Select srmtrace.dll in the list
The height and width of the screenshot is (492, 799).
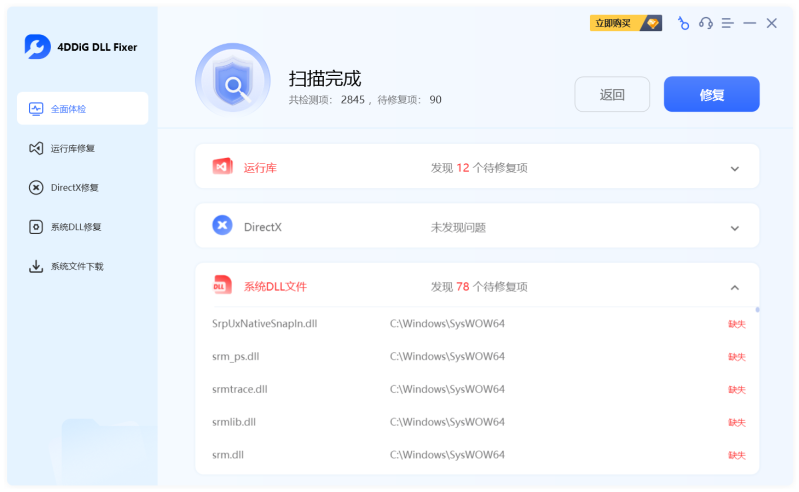[239, 389]
